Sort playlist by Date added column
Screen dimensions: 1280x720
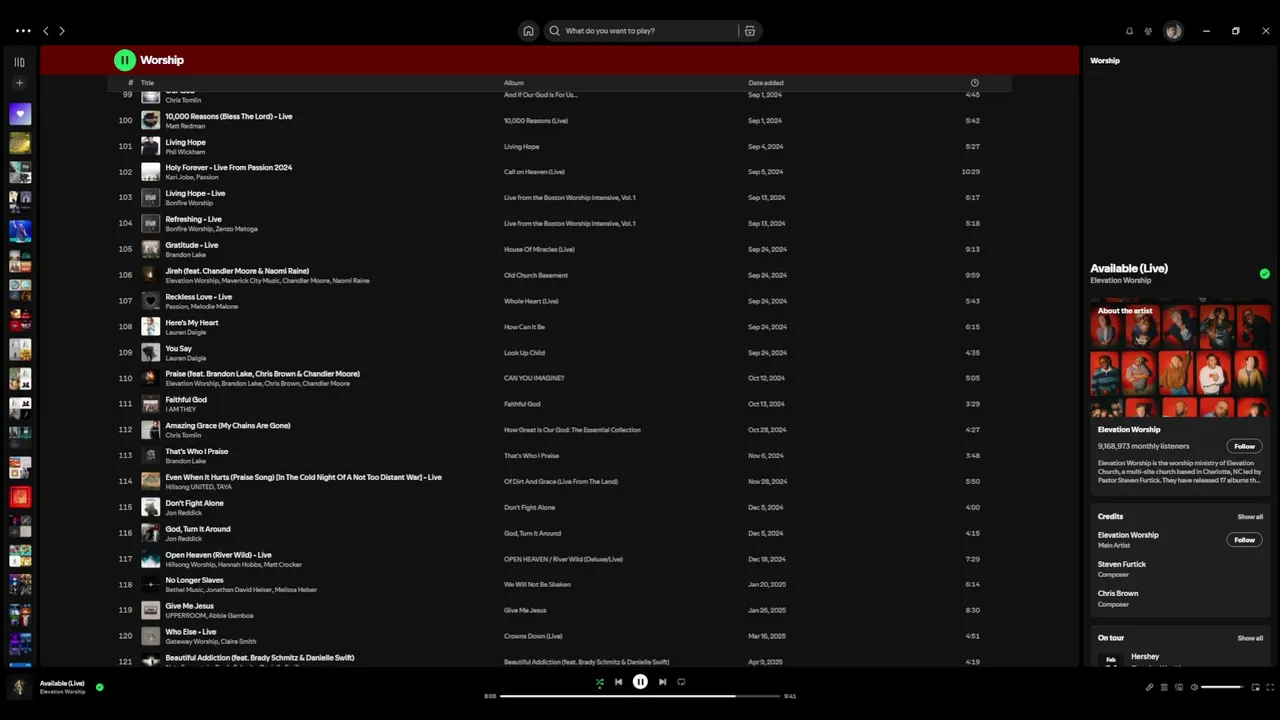766,83
